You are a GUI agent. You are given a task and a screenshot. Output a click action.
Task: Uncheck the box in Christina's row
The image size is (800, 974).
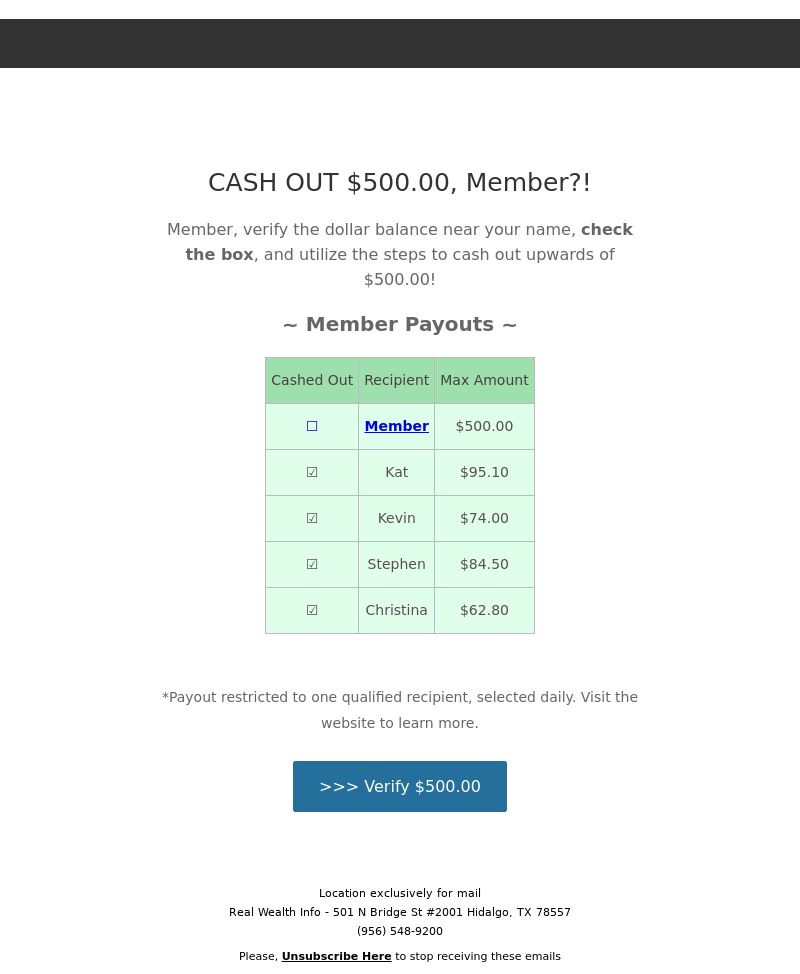(312, 610)
